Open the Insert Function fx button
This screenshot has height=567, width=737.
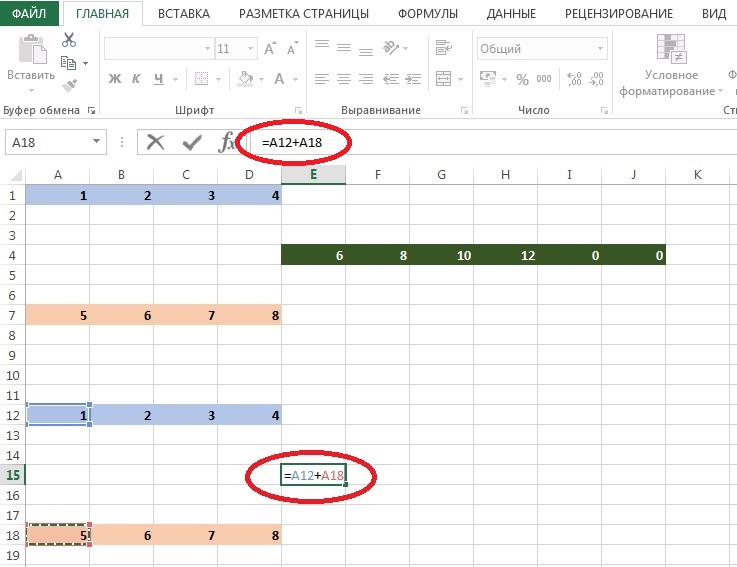click(228, 142)
